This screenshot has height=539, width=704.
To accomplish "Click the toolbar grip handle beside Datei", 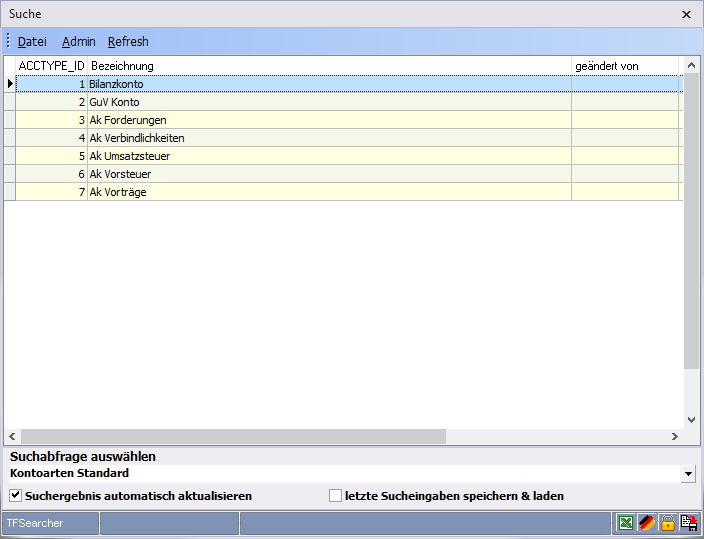I will click(x=8, y=41).
